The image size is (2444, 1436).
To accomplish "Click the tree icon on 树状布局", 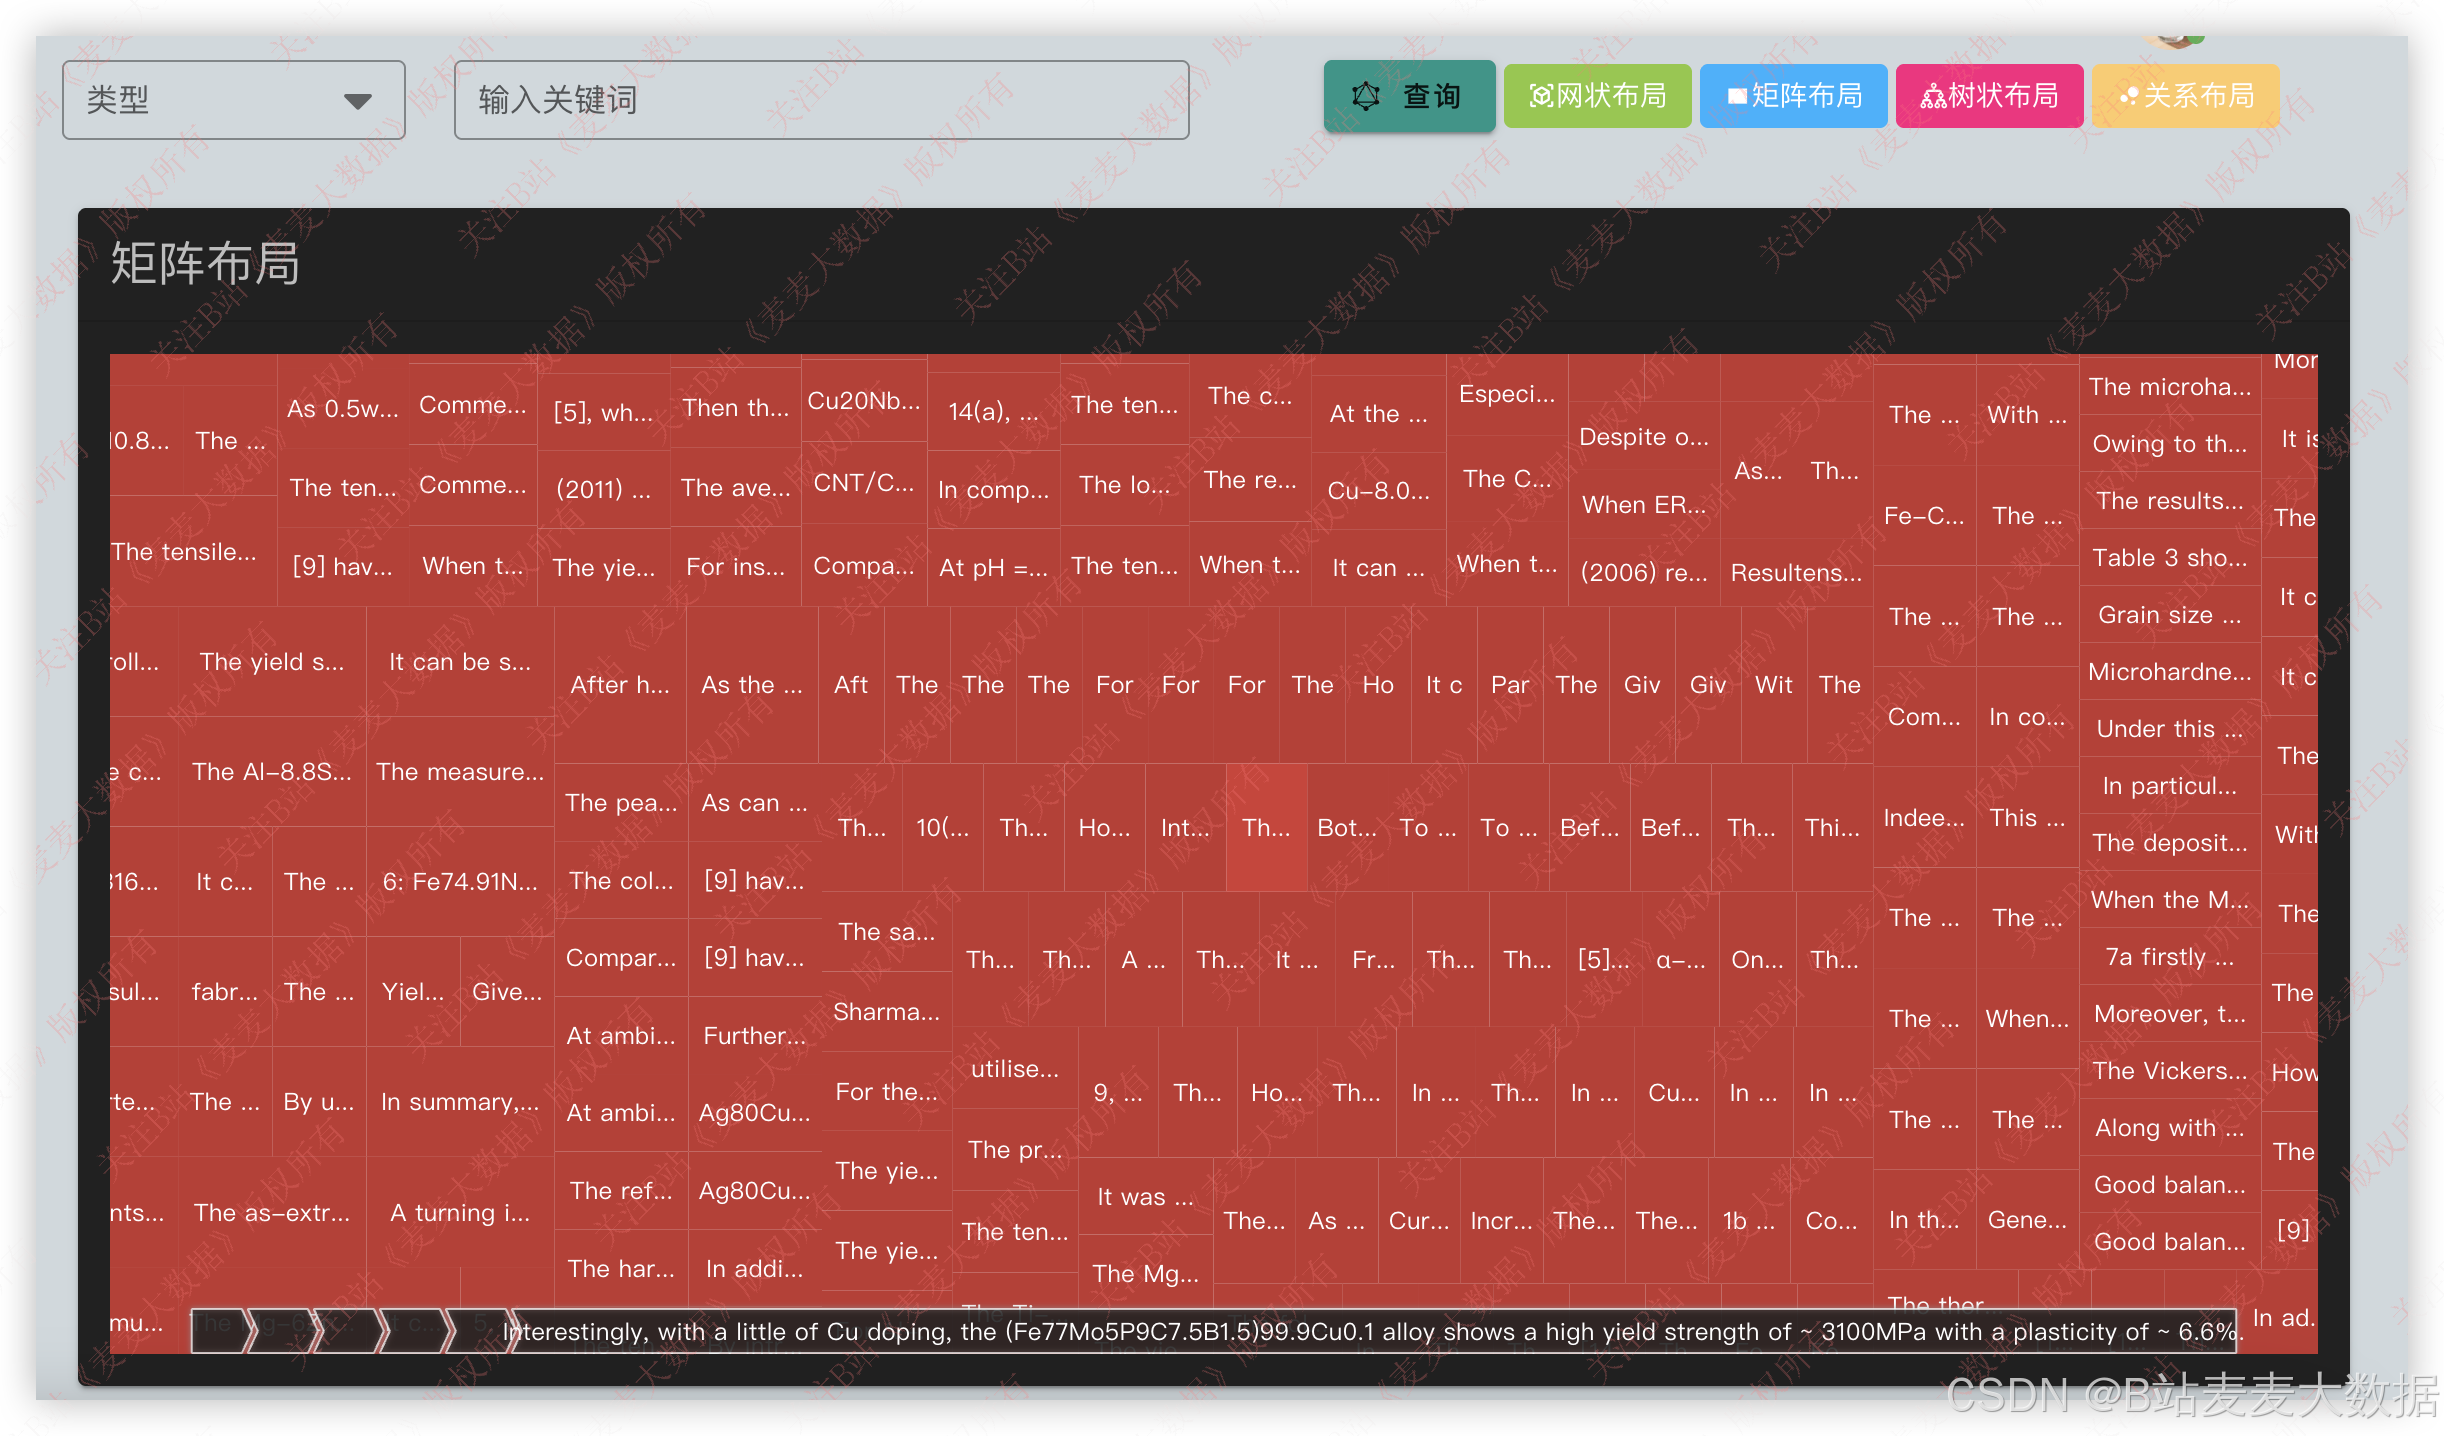I will point(1933,96).
